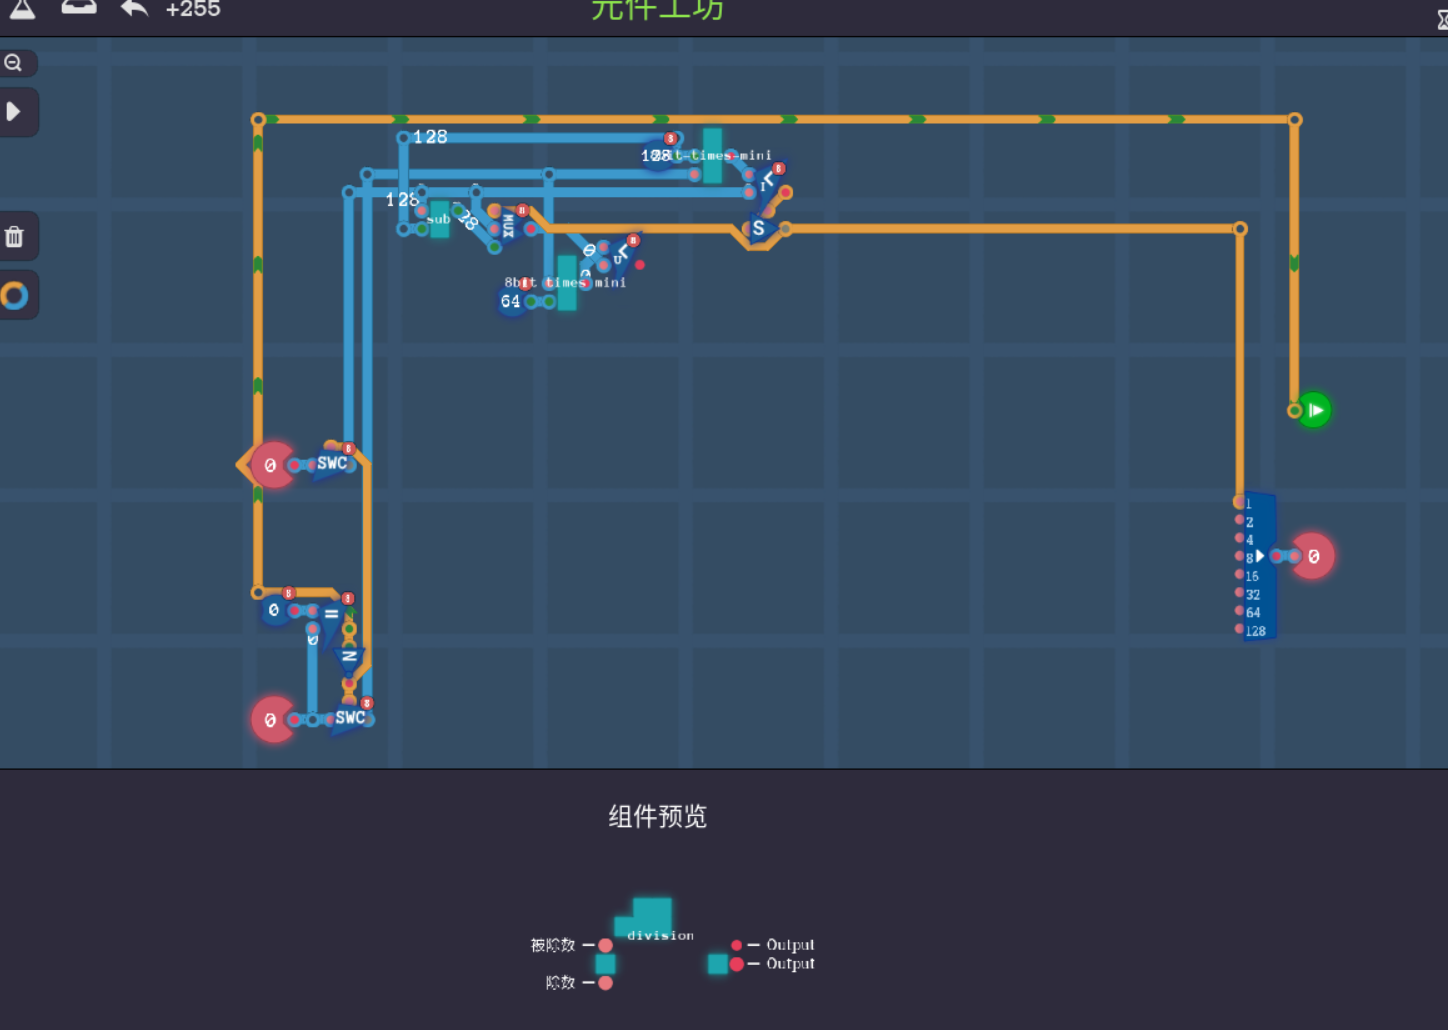Select the constant 64 component
The image size is (1448, 1030).
click(511, 301)
